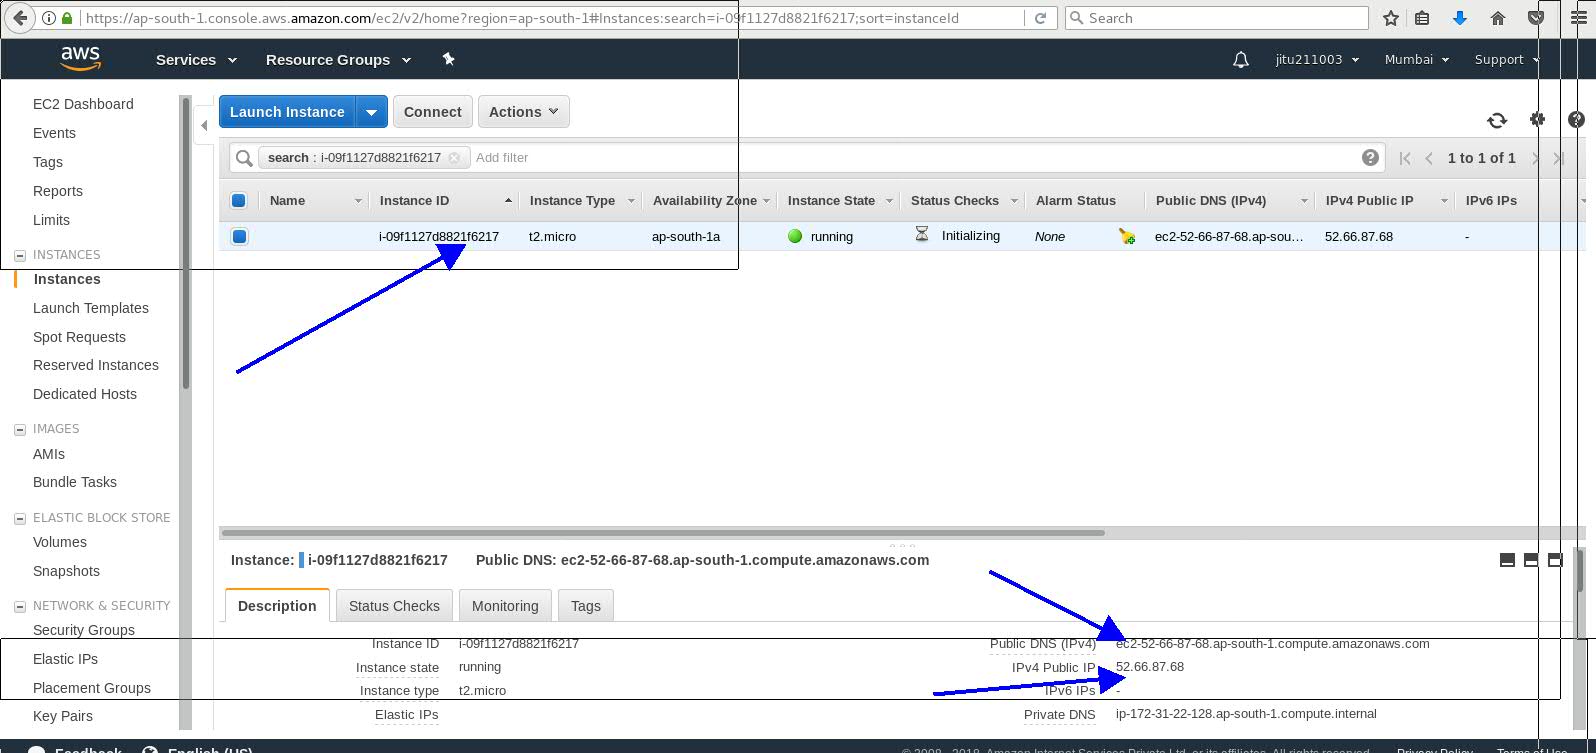Click the Launch Instance button
This screenshot has width=1596, height=753.
tap(287, 112)
